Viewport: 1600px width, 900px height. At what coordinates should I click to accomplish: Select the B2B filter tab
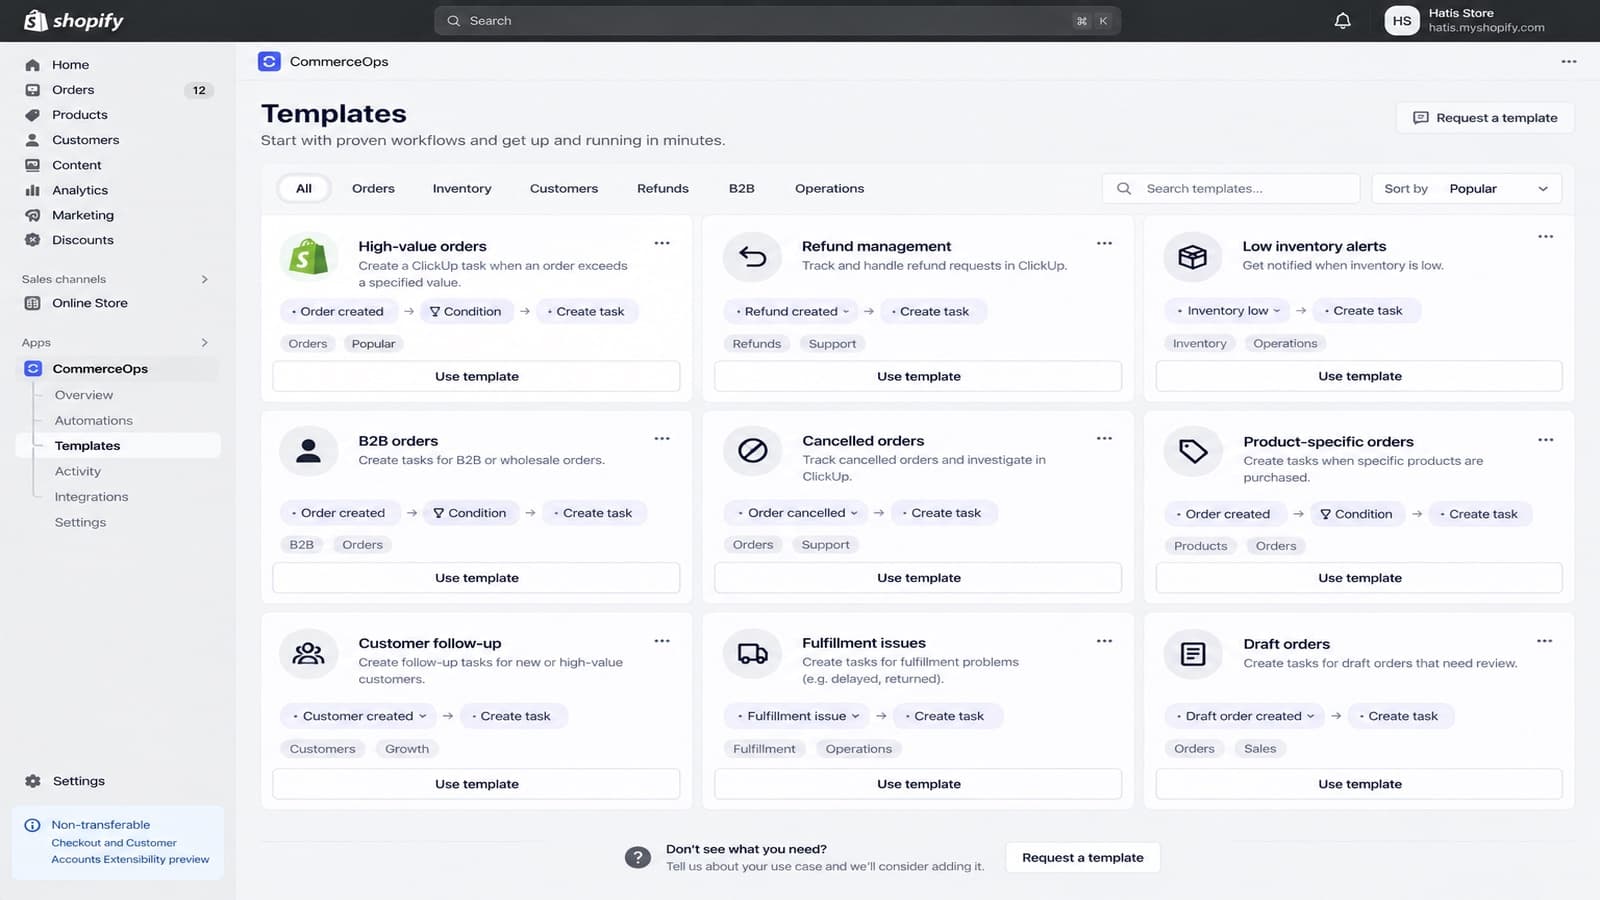click(741, 188)
